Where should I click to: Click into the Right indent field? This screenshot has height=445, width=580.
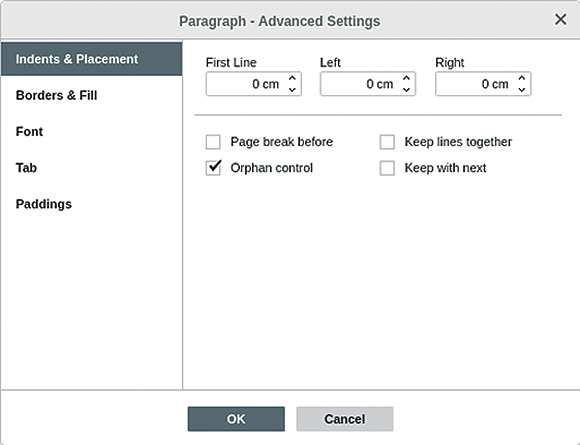pos(476,84)
